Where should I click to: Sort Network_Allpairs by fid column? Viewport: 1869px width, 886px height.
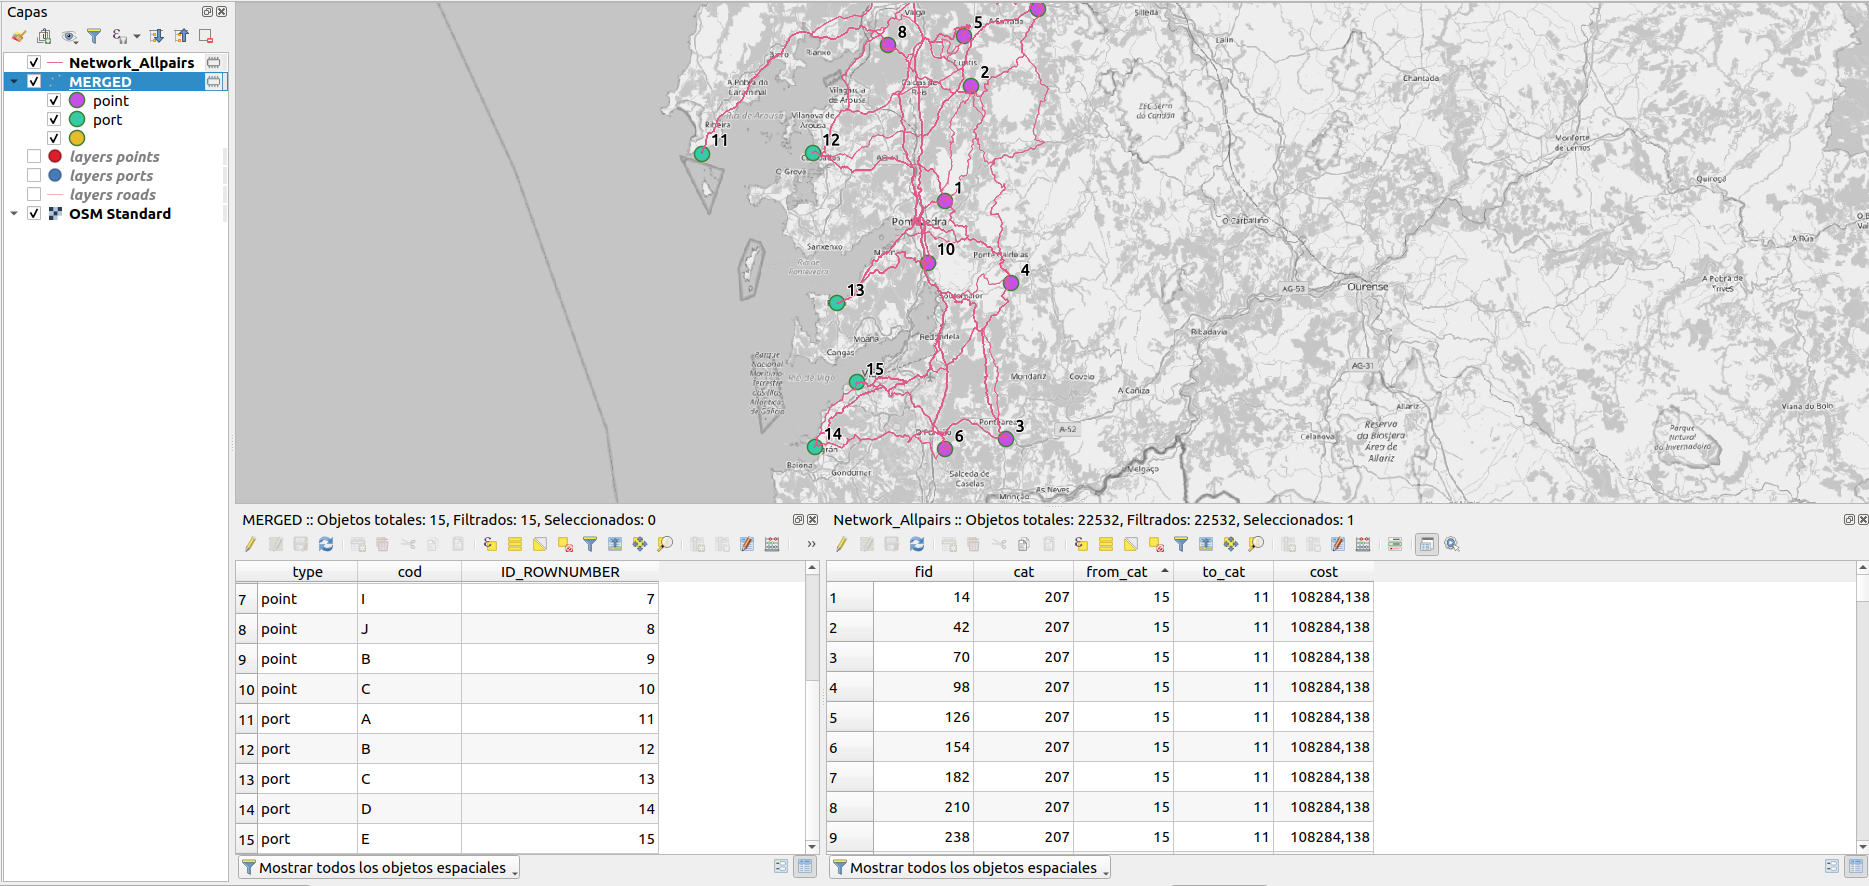[x=924, y=572]
